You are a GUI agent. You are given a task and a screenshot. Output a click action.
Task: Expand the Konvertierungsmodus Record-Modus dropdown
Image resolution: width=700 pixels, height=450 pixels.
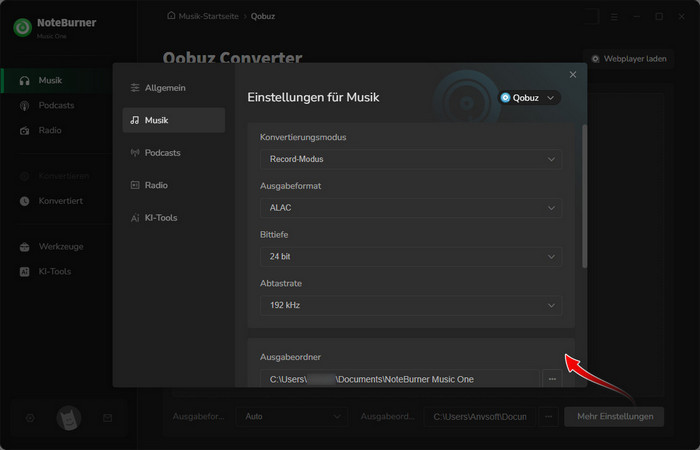411,159
